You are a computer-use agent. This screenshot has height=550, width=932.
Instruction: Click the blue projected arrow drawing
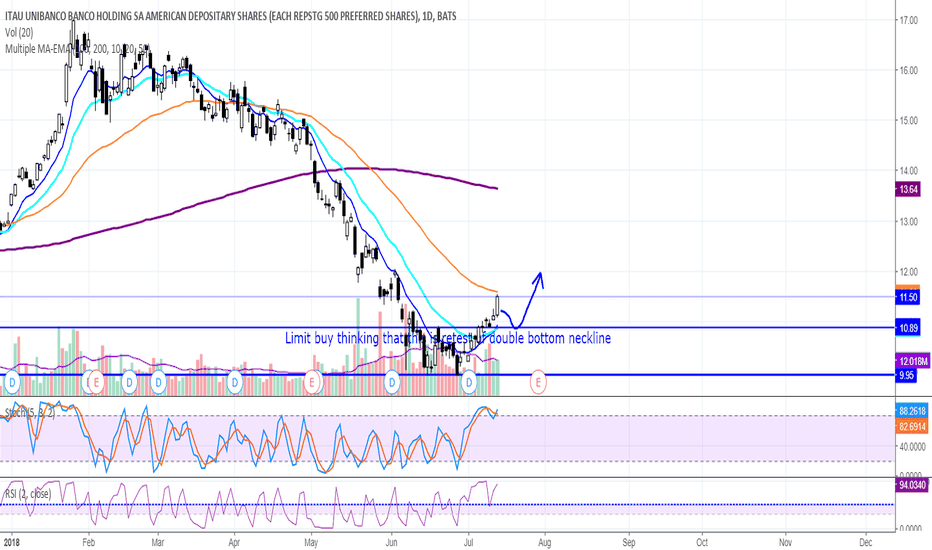(523, 302)
